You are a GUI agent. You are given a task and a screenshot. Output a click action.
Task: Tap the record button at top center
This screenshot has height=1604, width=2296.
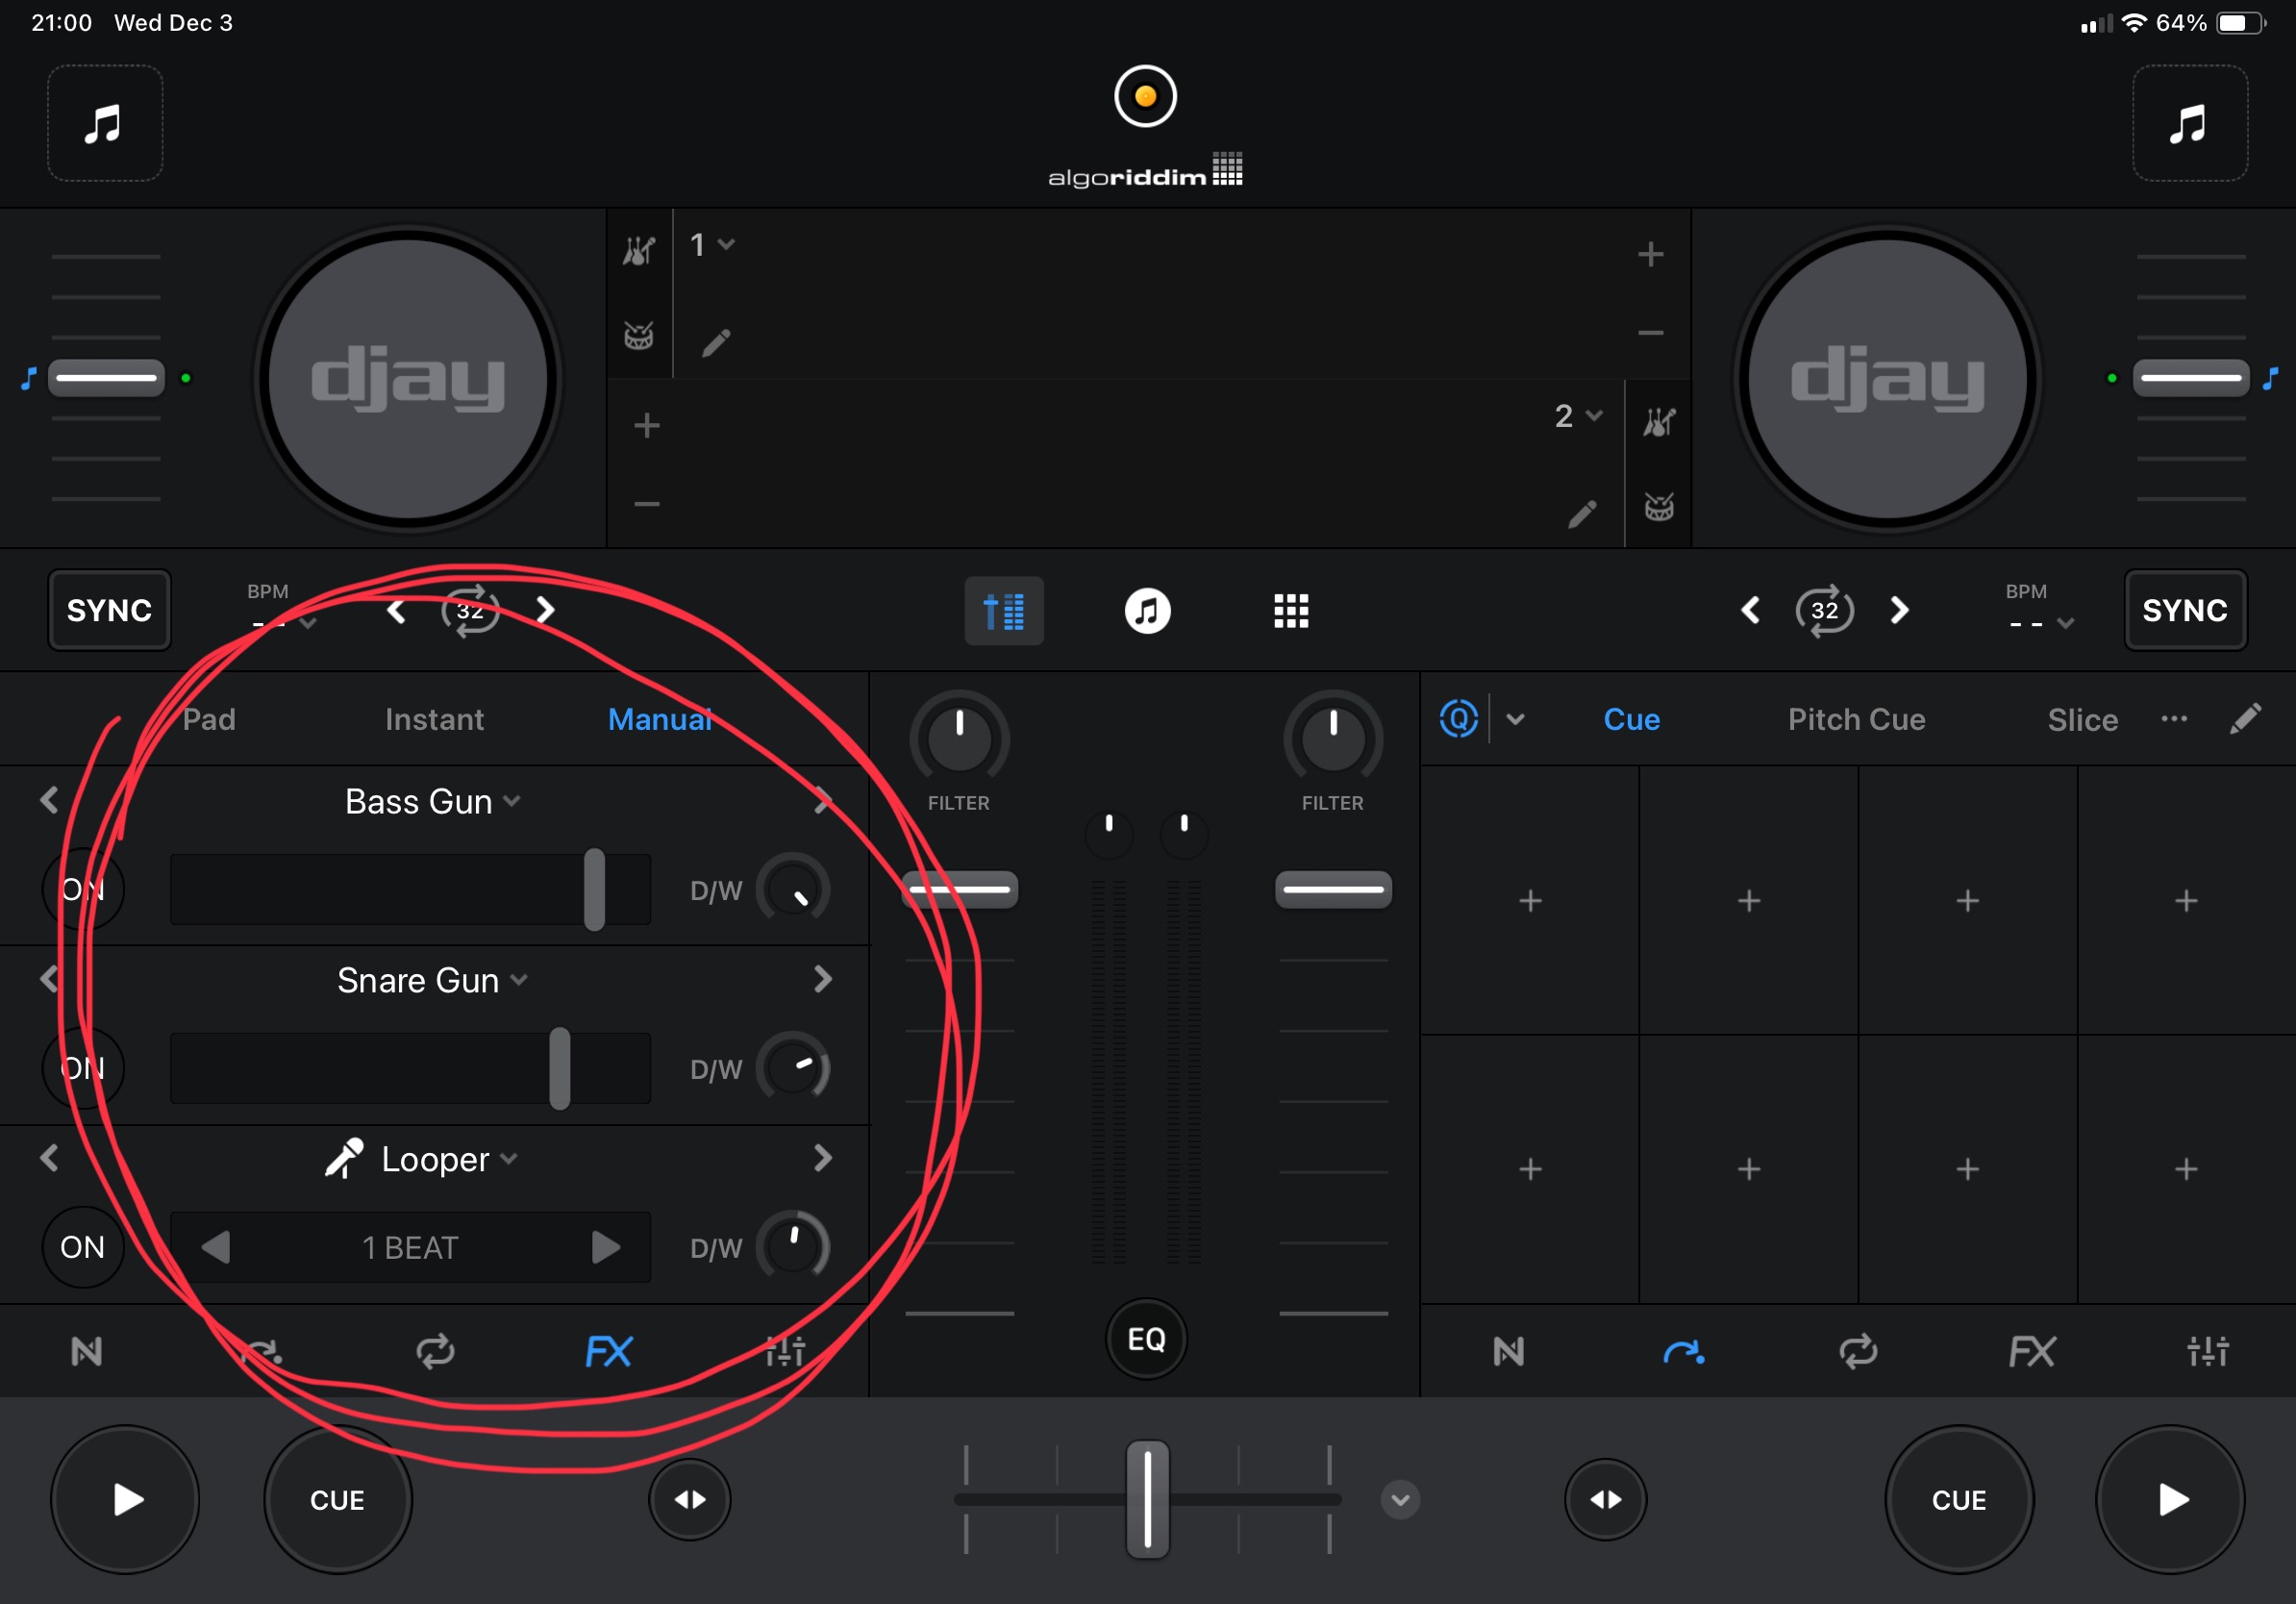1145,97
